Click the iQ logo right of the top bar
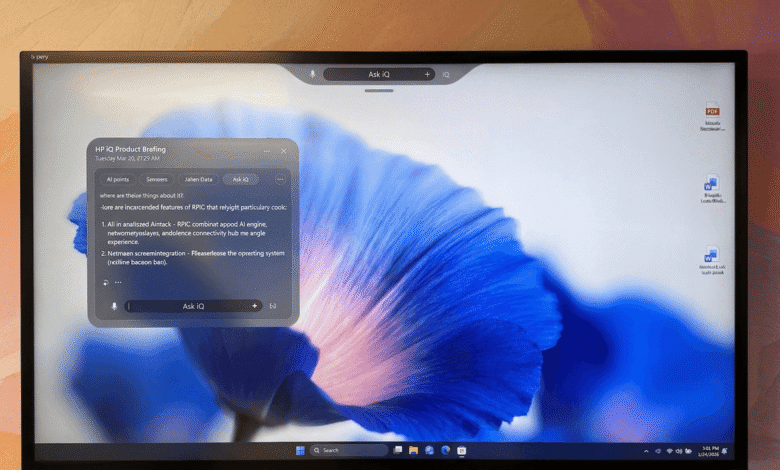Screen dimensions: 780x470 [446, 75]
